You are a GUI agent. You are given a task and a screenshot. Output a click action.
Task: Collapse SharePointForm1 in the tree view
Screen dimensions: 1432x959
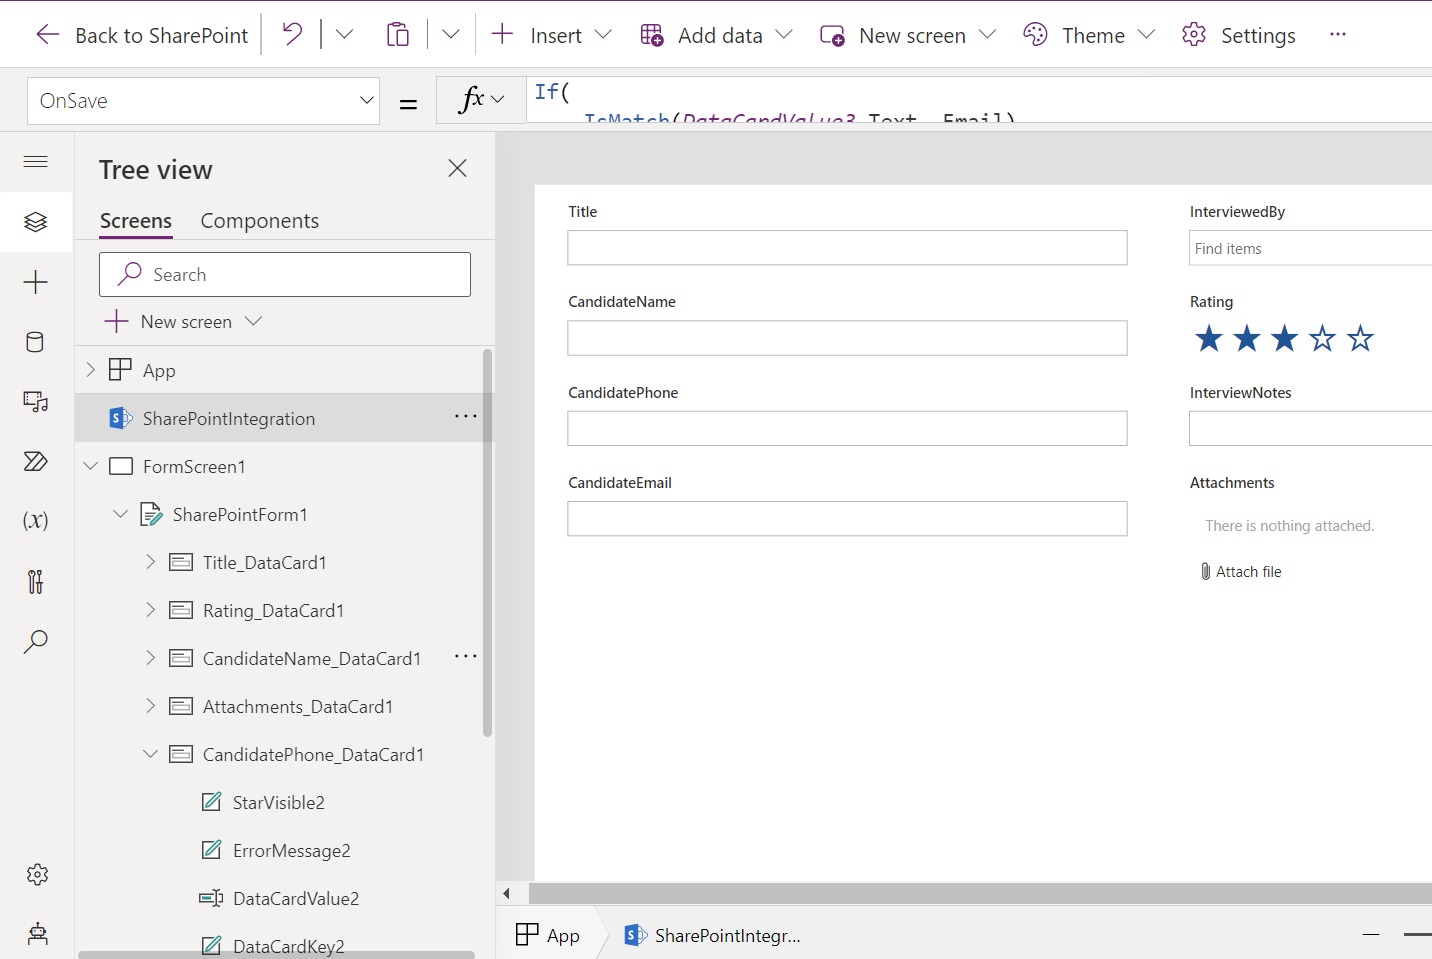tap(120, 514)
